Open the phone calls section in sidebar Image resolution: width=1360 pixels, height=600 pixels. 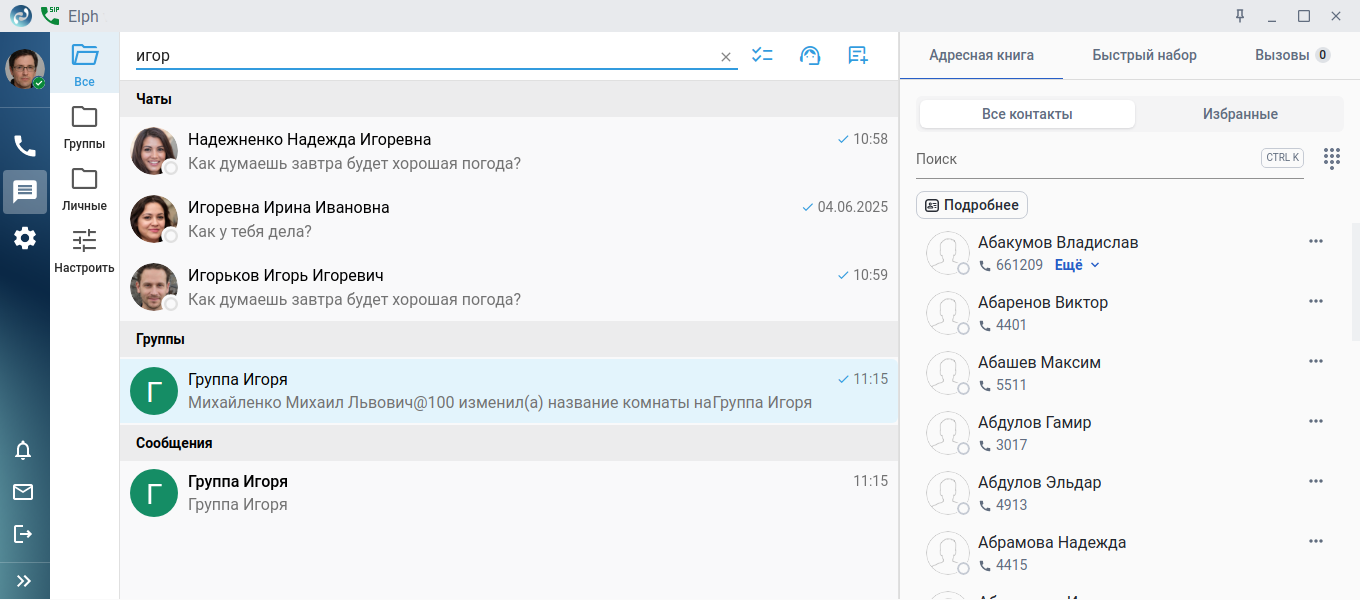[x=24, y=146]
